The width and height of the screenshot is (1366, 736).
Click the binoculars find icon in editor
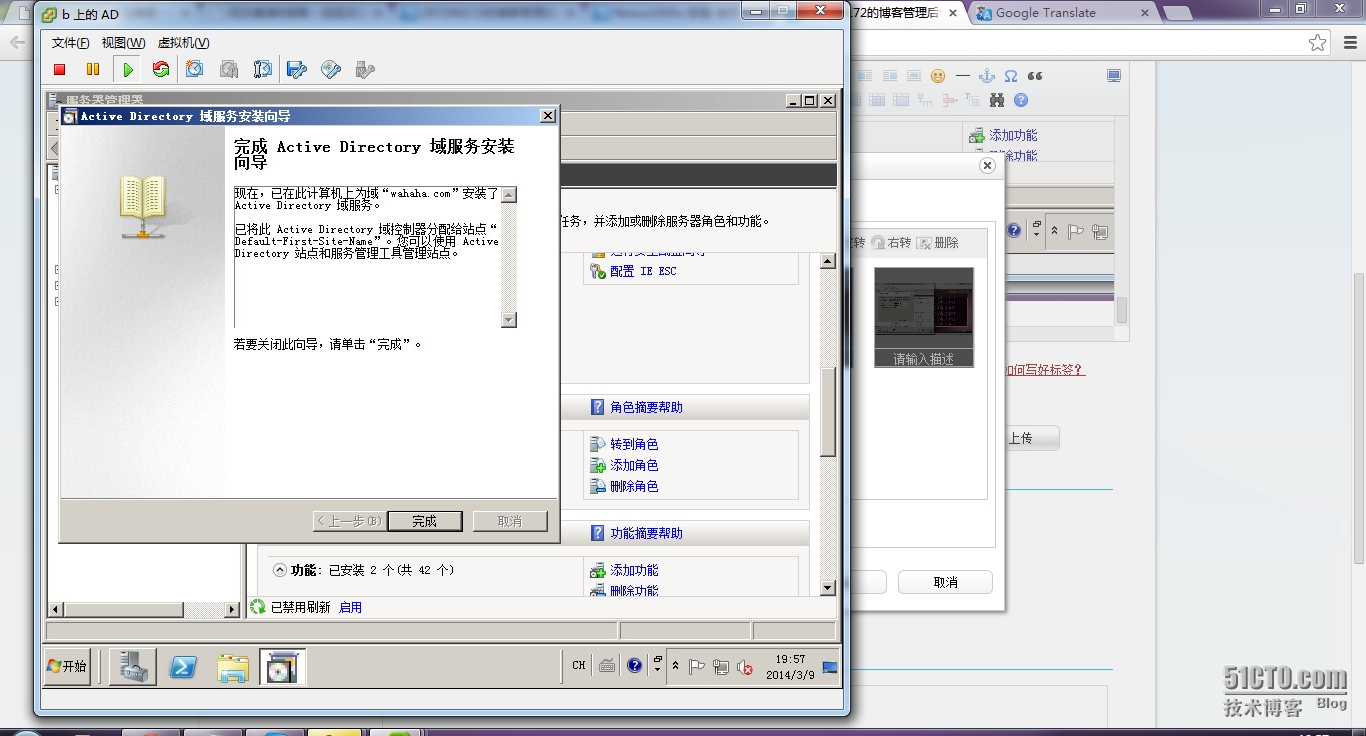tap(997, 100)
